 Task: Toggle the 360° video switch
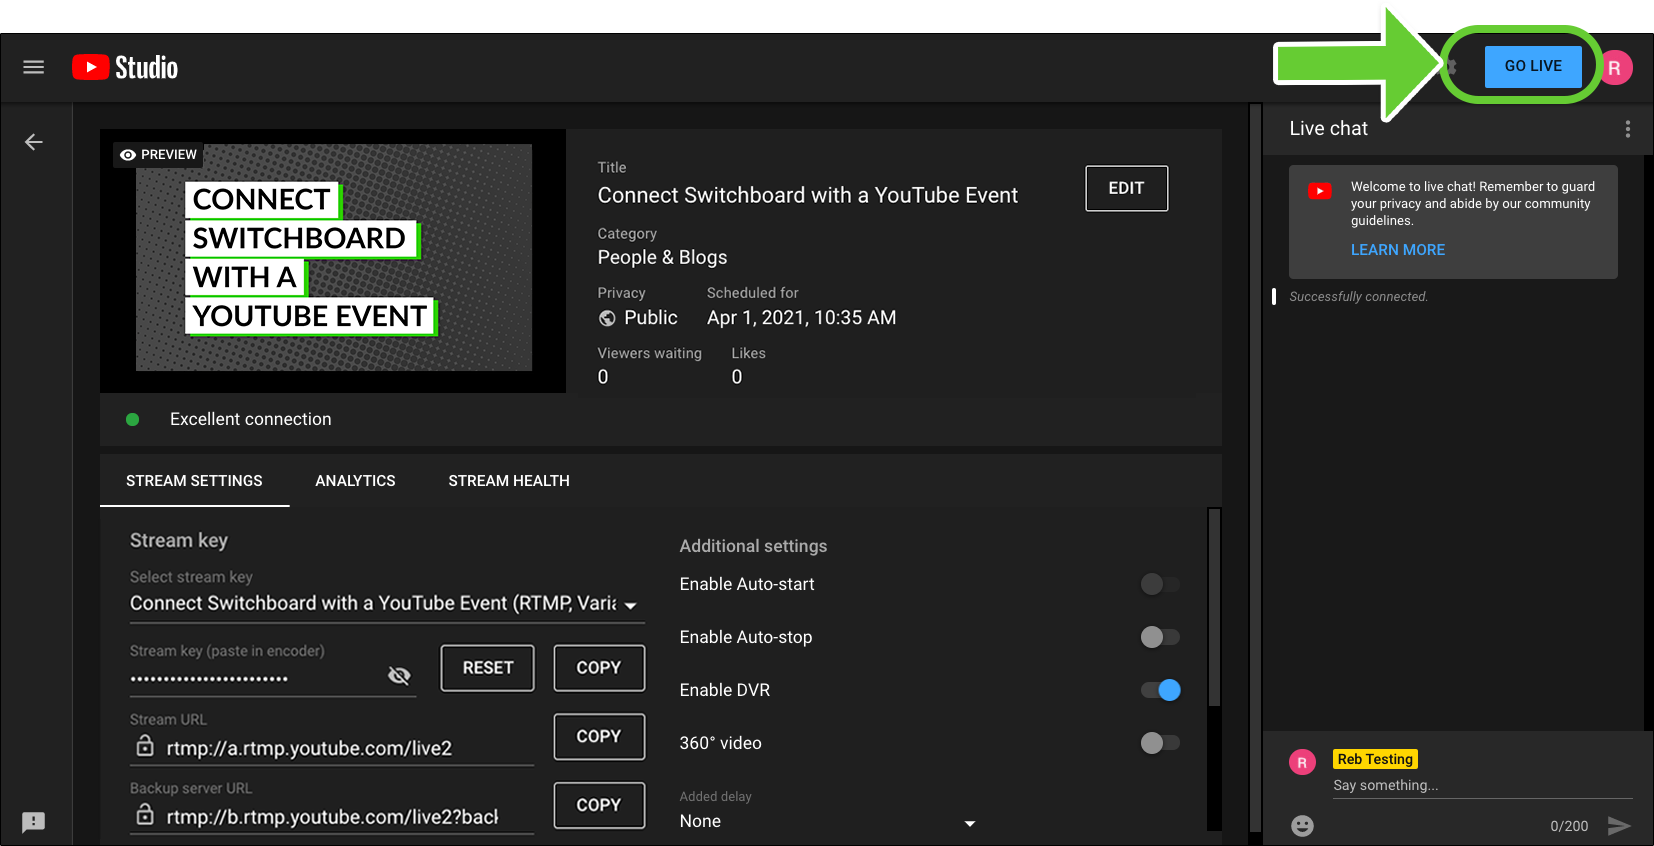[x=1160, y=743]
